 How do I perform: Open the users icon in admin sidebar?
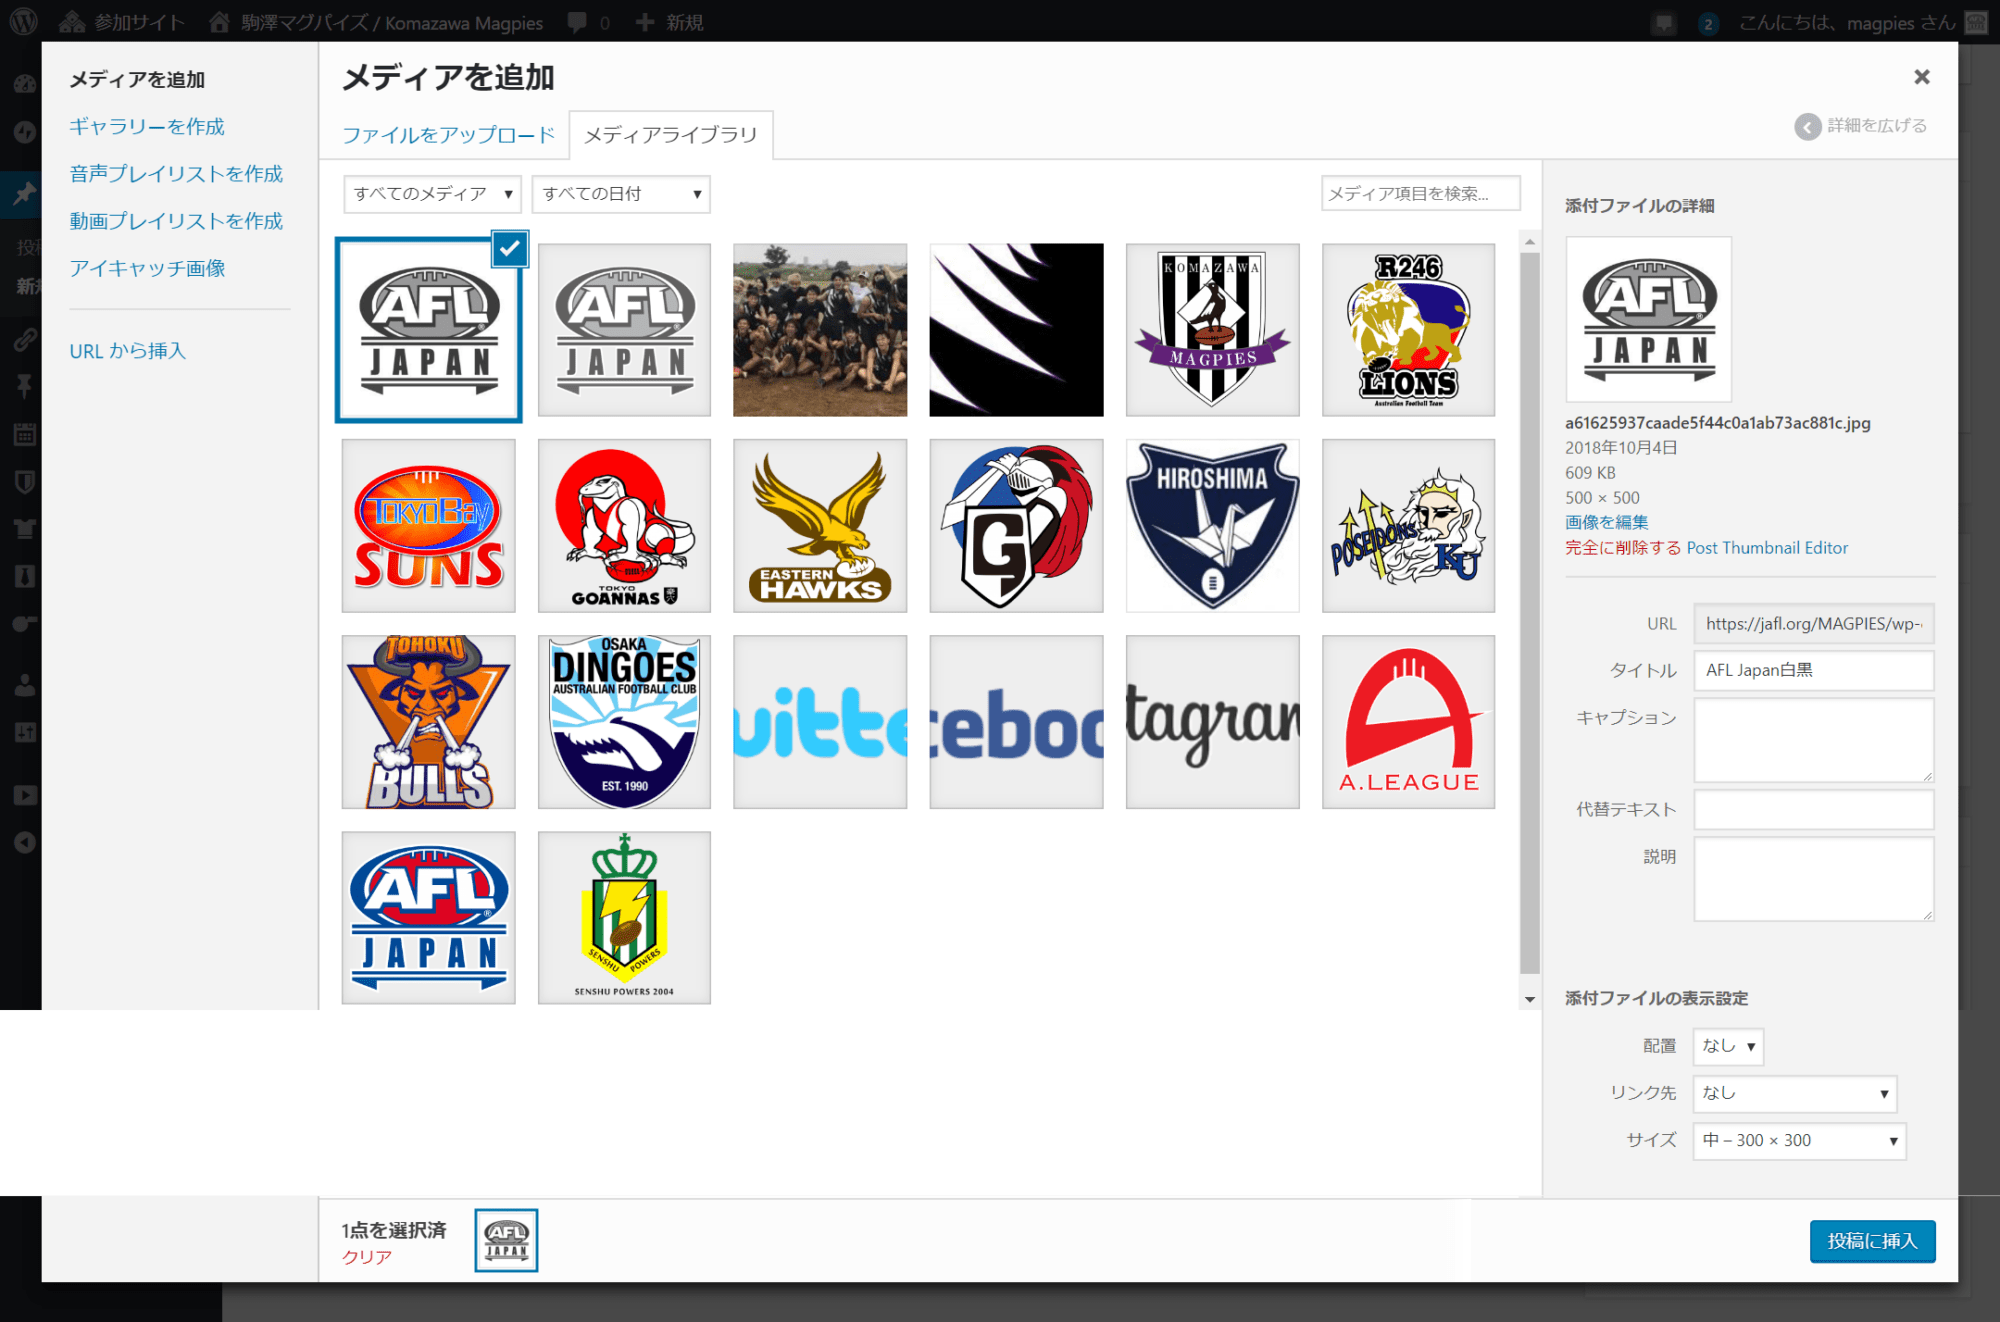click(24, 685)
